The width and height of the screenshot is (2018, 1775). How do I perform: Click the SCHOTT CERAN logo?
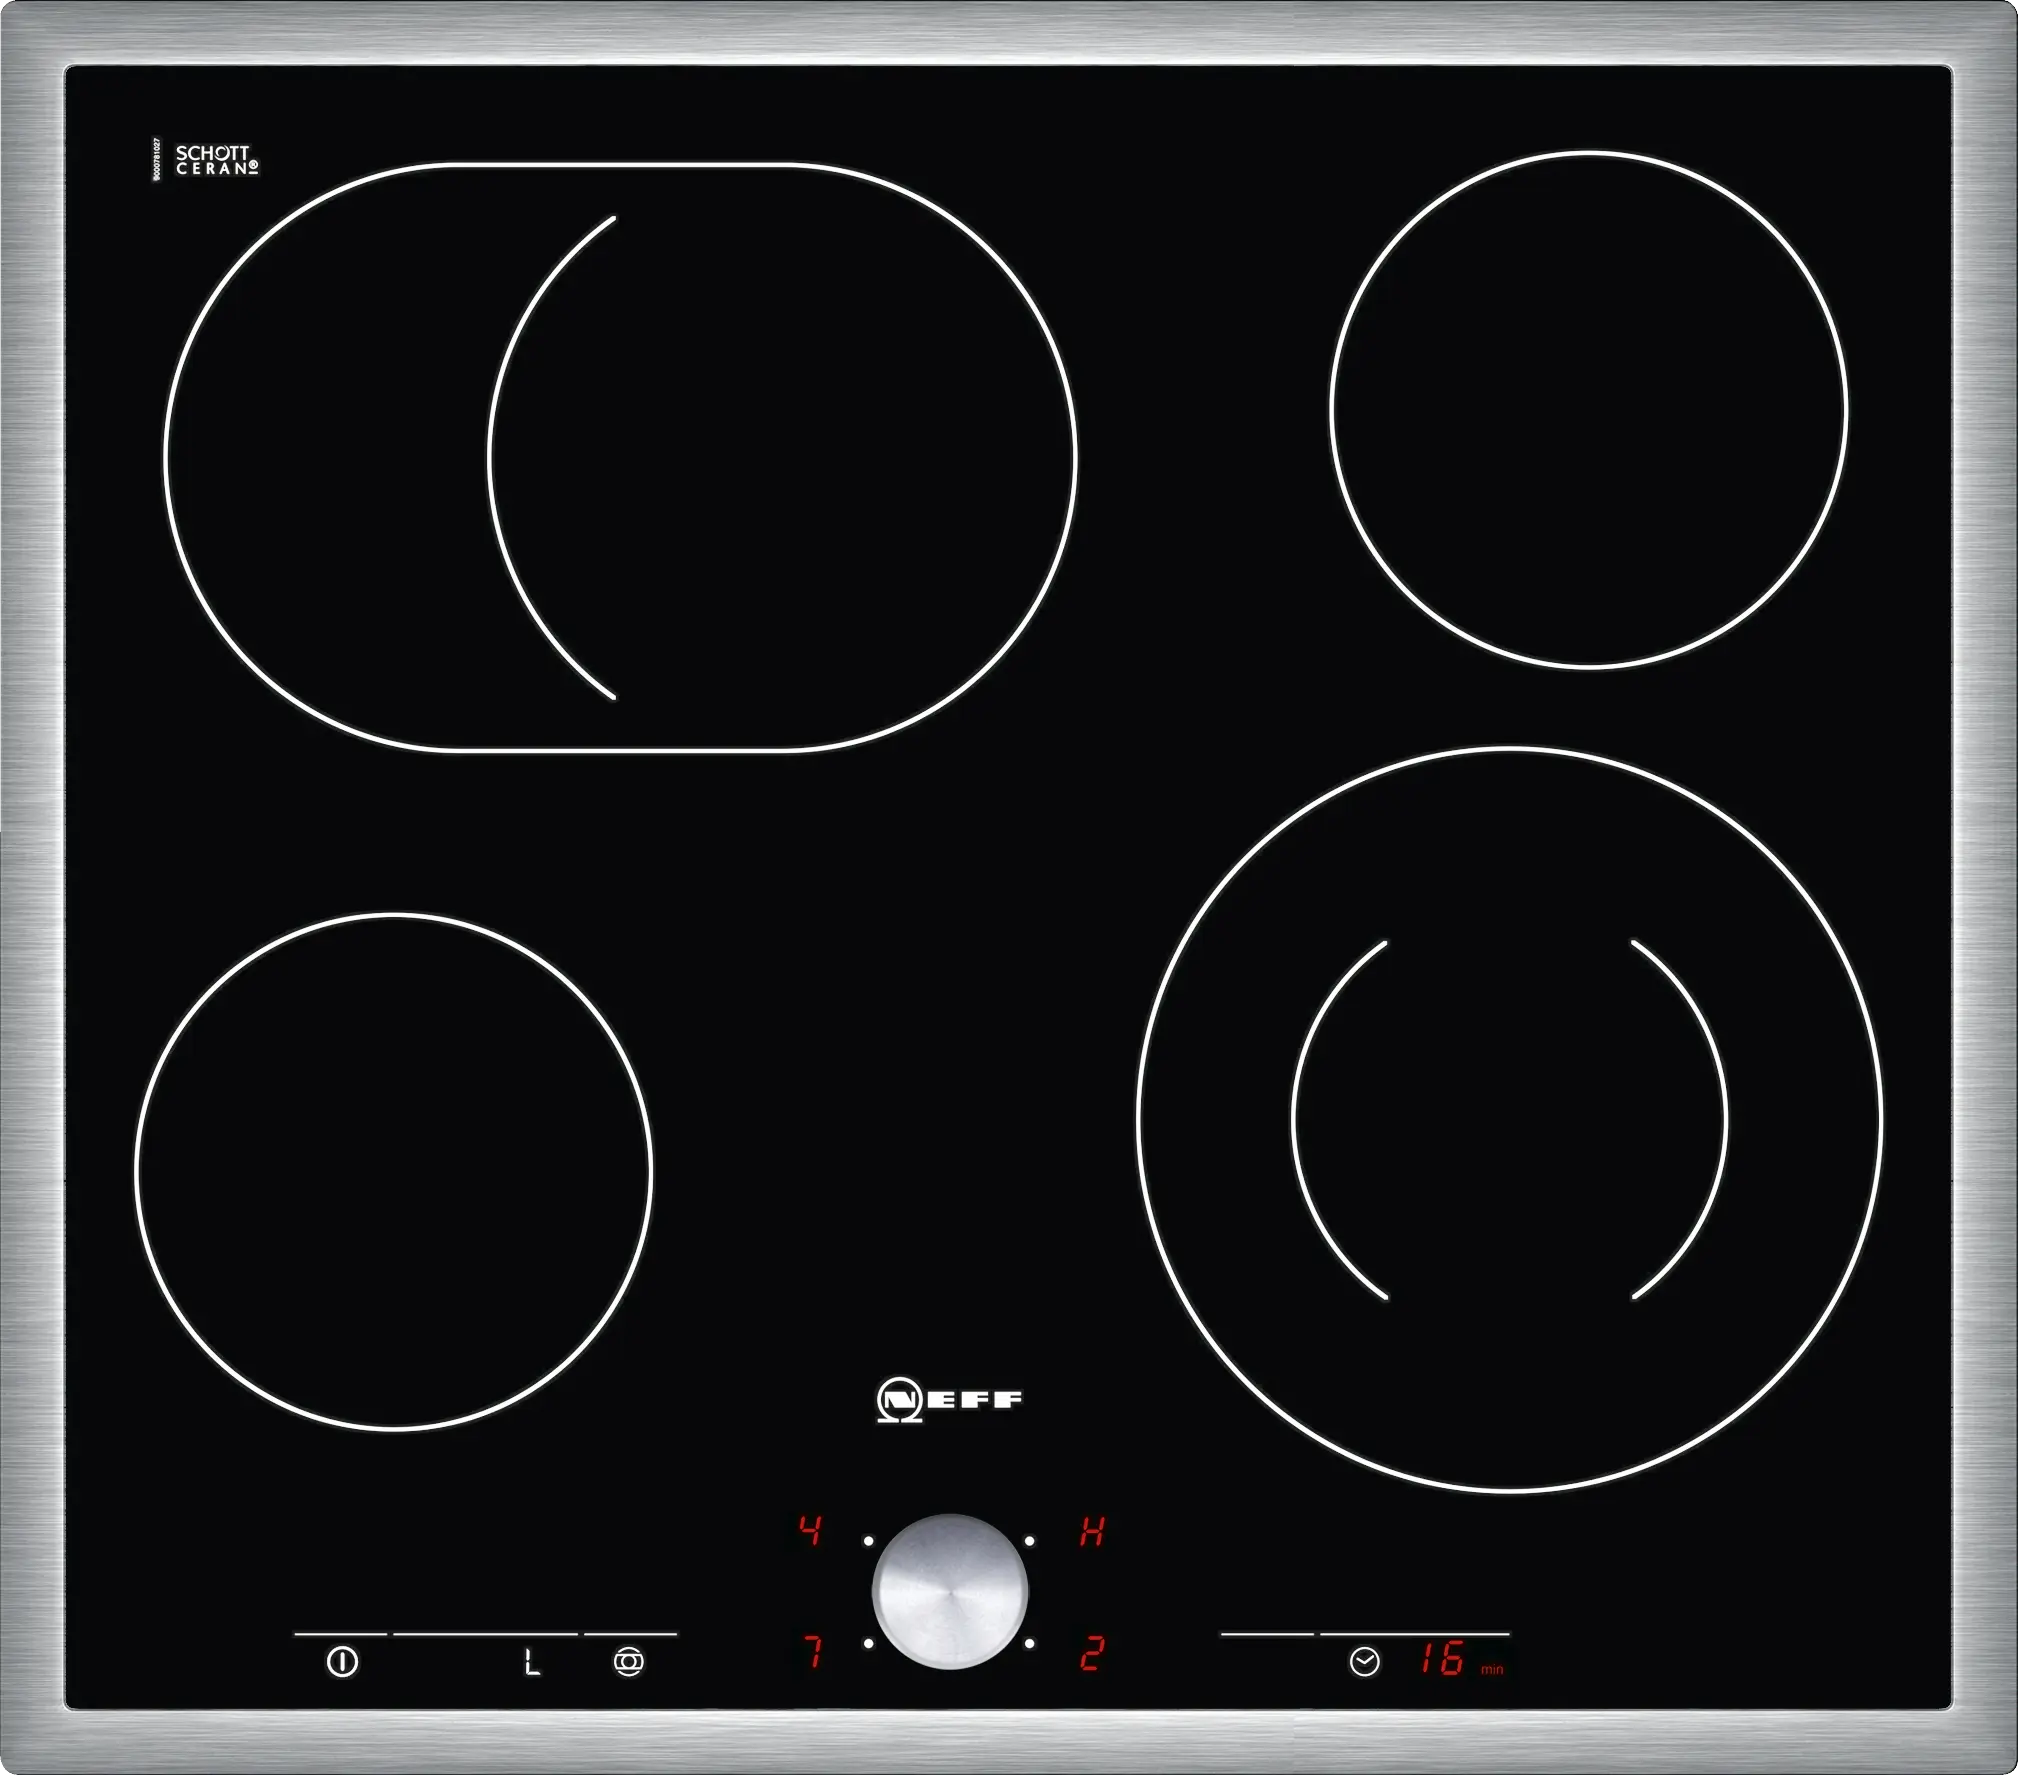point(216,160)
